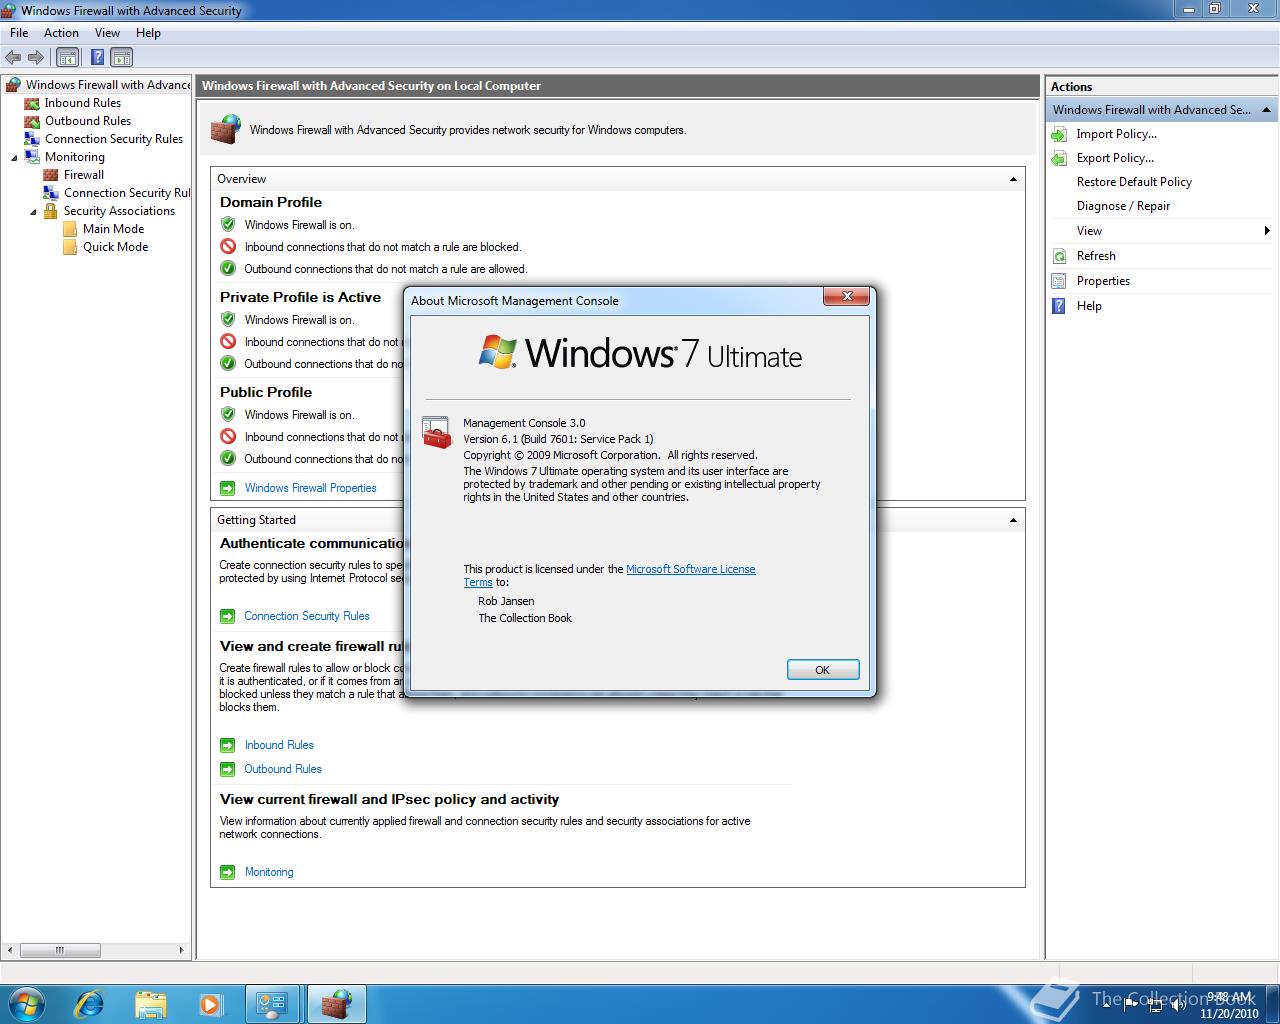Select Outbound Rules in the tree
The width and height of the screenshot is (1280, 1024).
click(x=88, y=121)
